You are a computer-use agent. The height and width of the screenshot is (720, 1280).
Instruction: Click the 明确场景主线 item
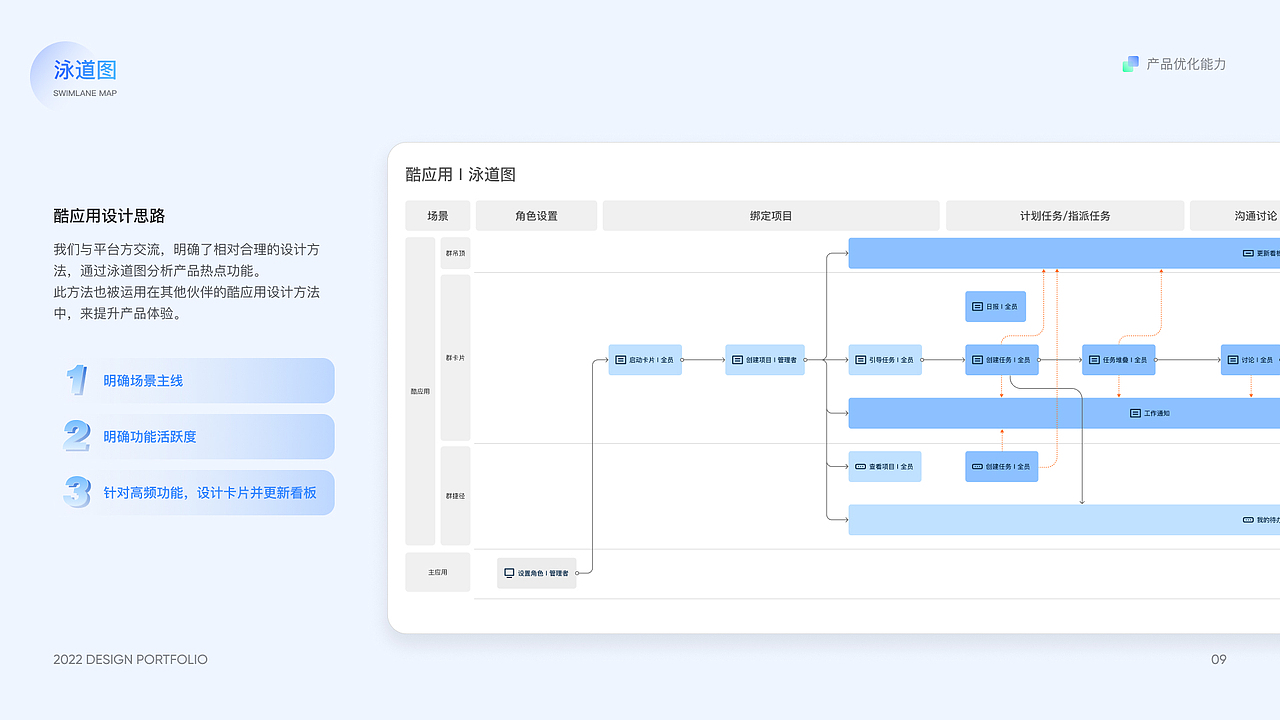198,381
